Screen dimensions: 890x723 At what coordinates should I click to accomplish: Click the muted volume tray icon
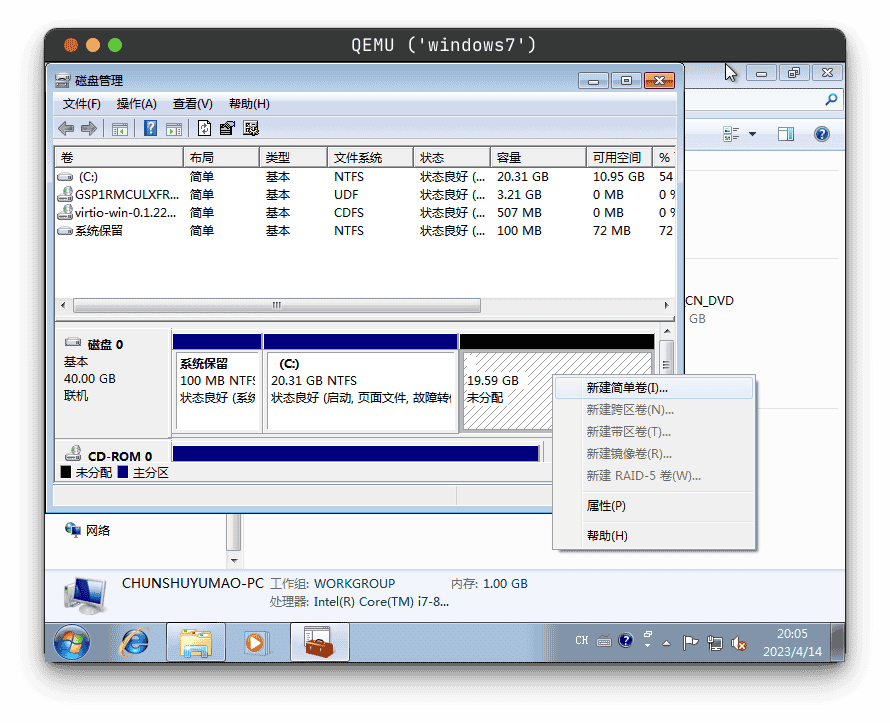[x=738, y=643]
